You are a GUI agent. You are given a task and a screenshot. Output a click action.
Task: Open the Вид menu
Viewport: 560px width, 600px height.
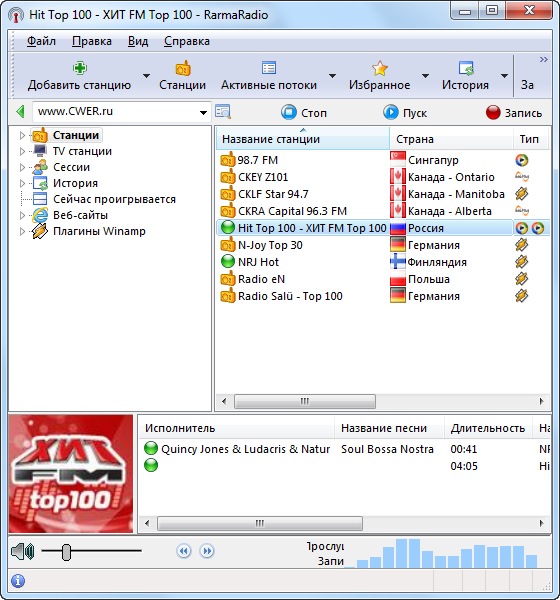pos(138,41)
